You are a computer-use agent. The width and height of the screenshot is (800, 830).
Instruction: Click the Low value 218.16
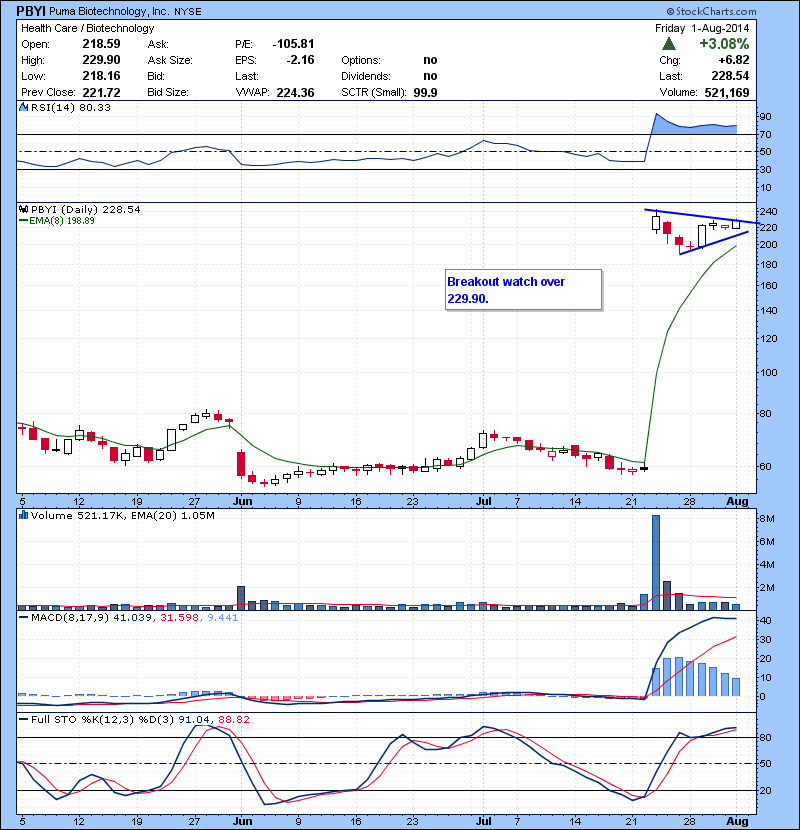[x=101, y=76]
